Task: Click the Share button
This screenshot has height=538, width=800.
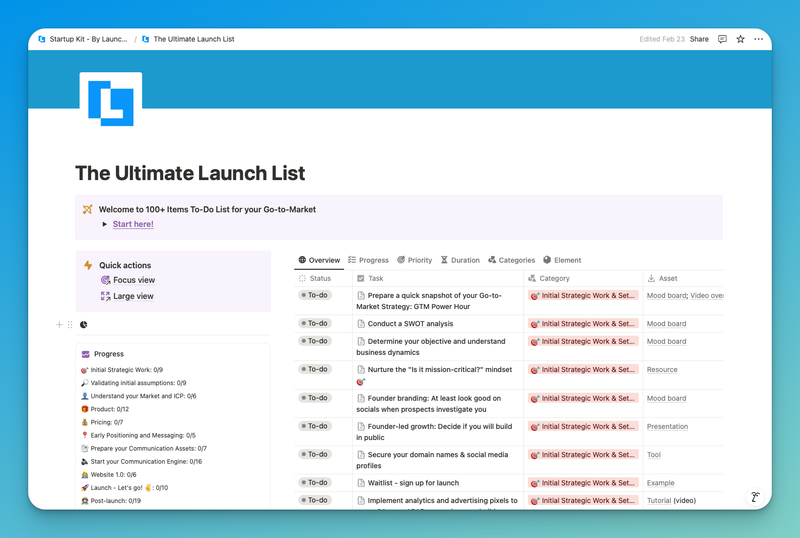Action: (699, 39)
